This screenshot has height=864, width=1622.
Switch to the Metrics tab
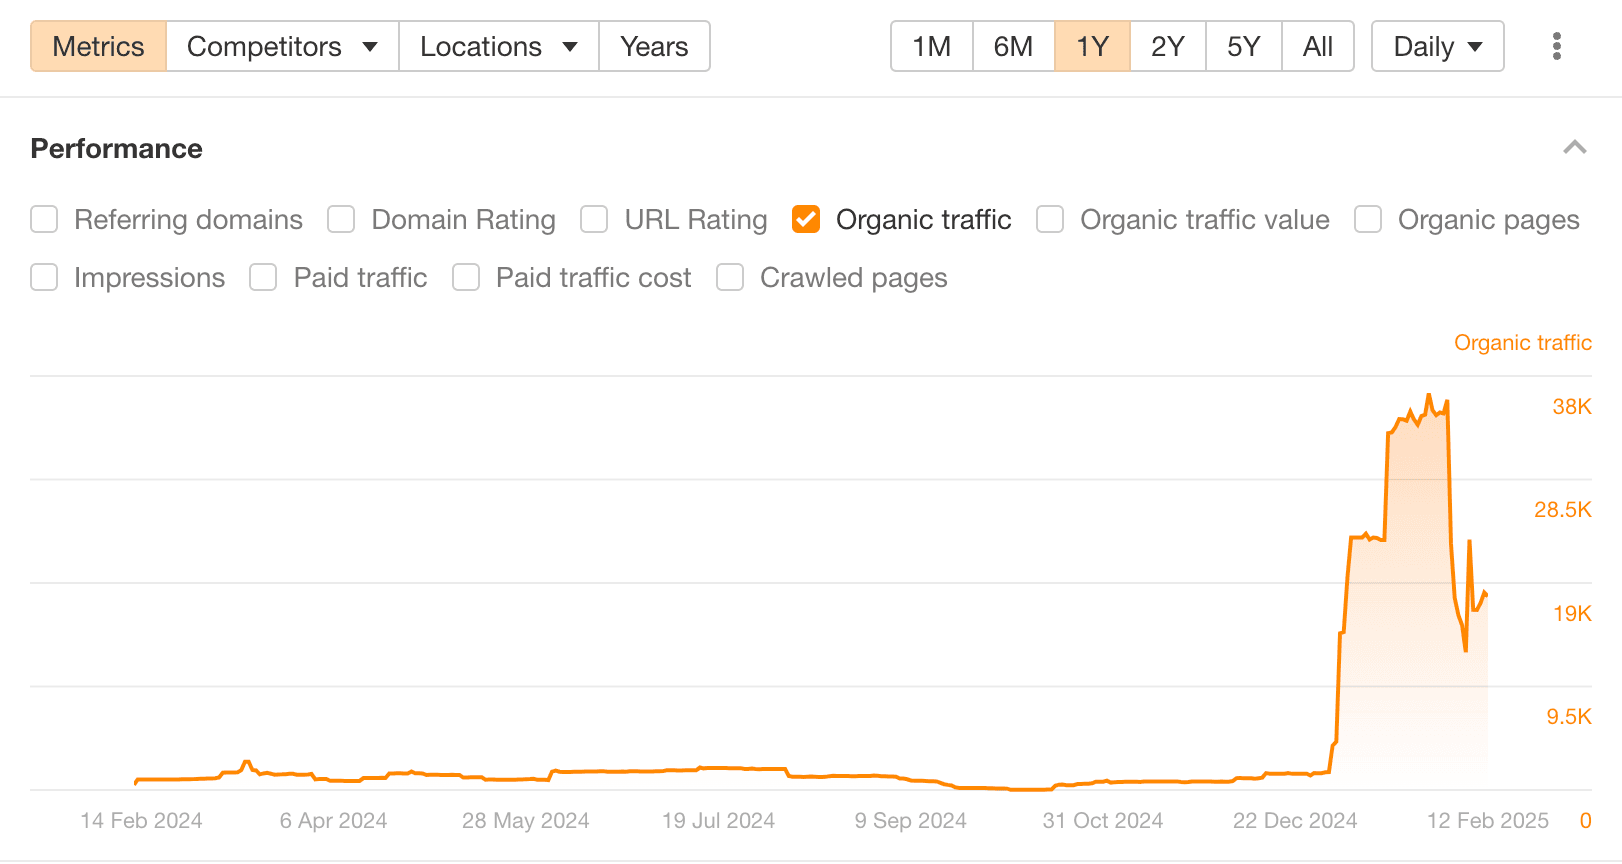click(98, 46)
